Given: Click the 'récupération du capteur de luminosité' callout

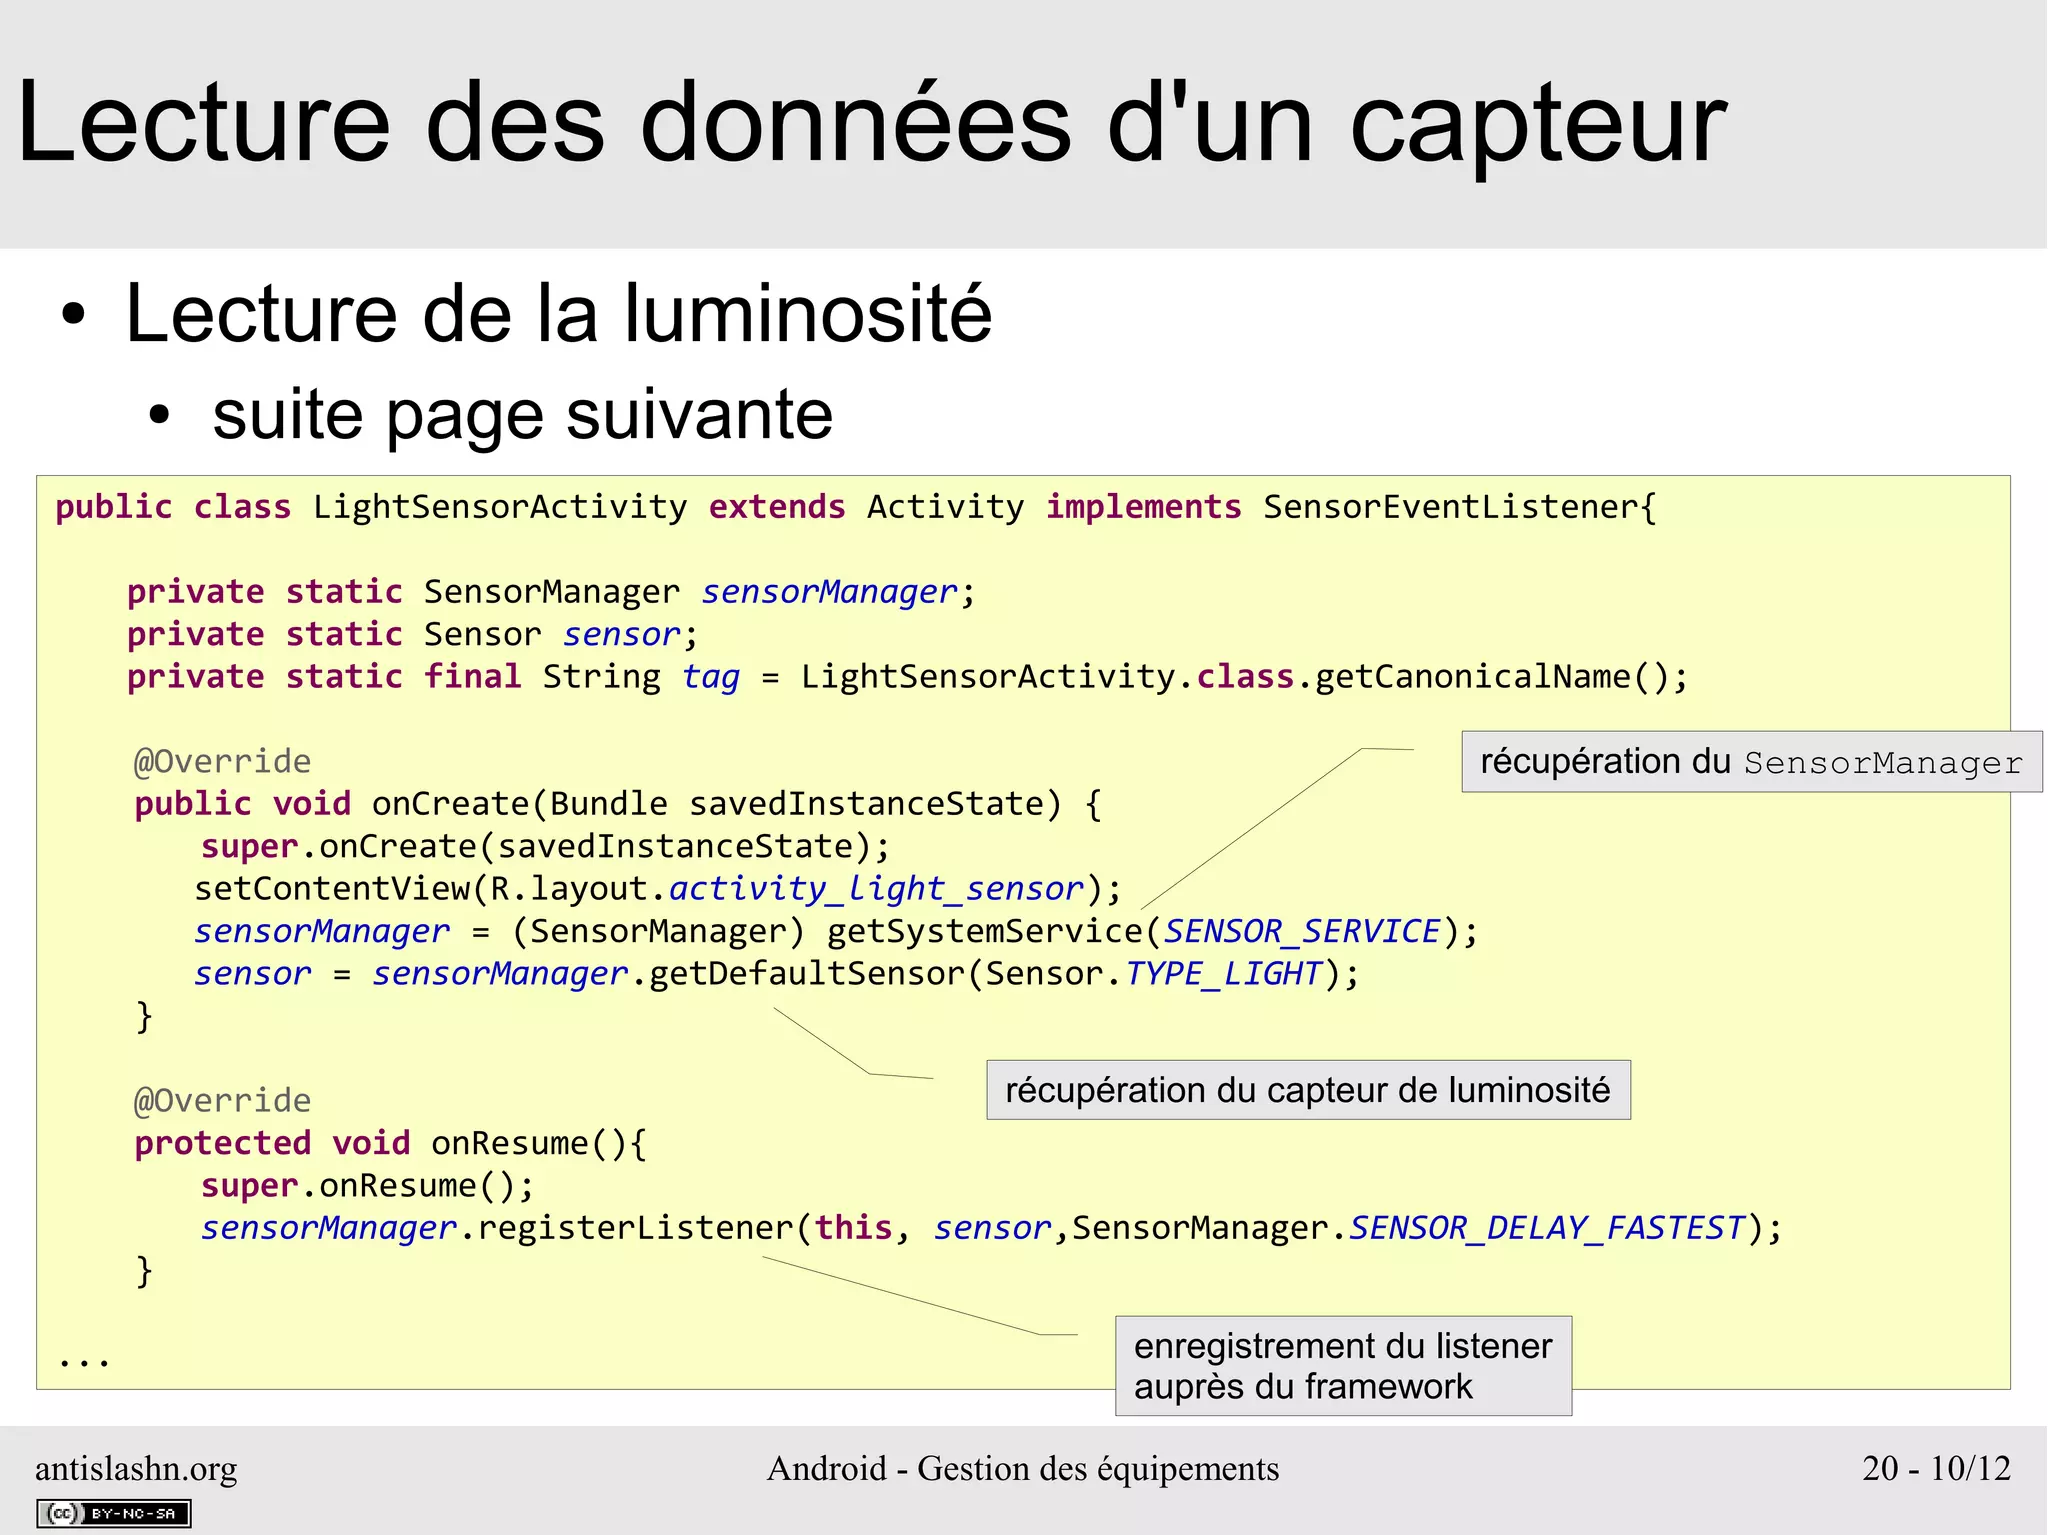Looking at the screenshot, I should [1308, 1090].
